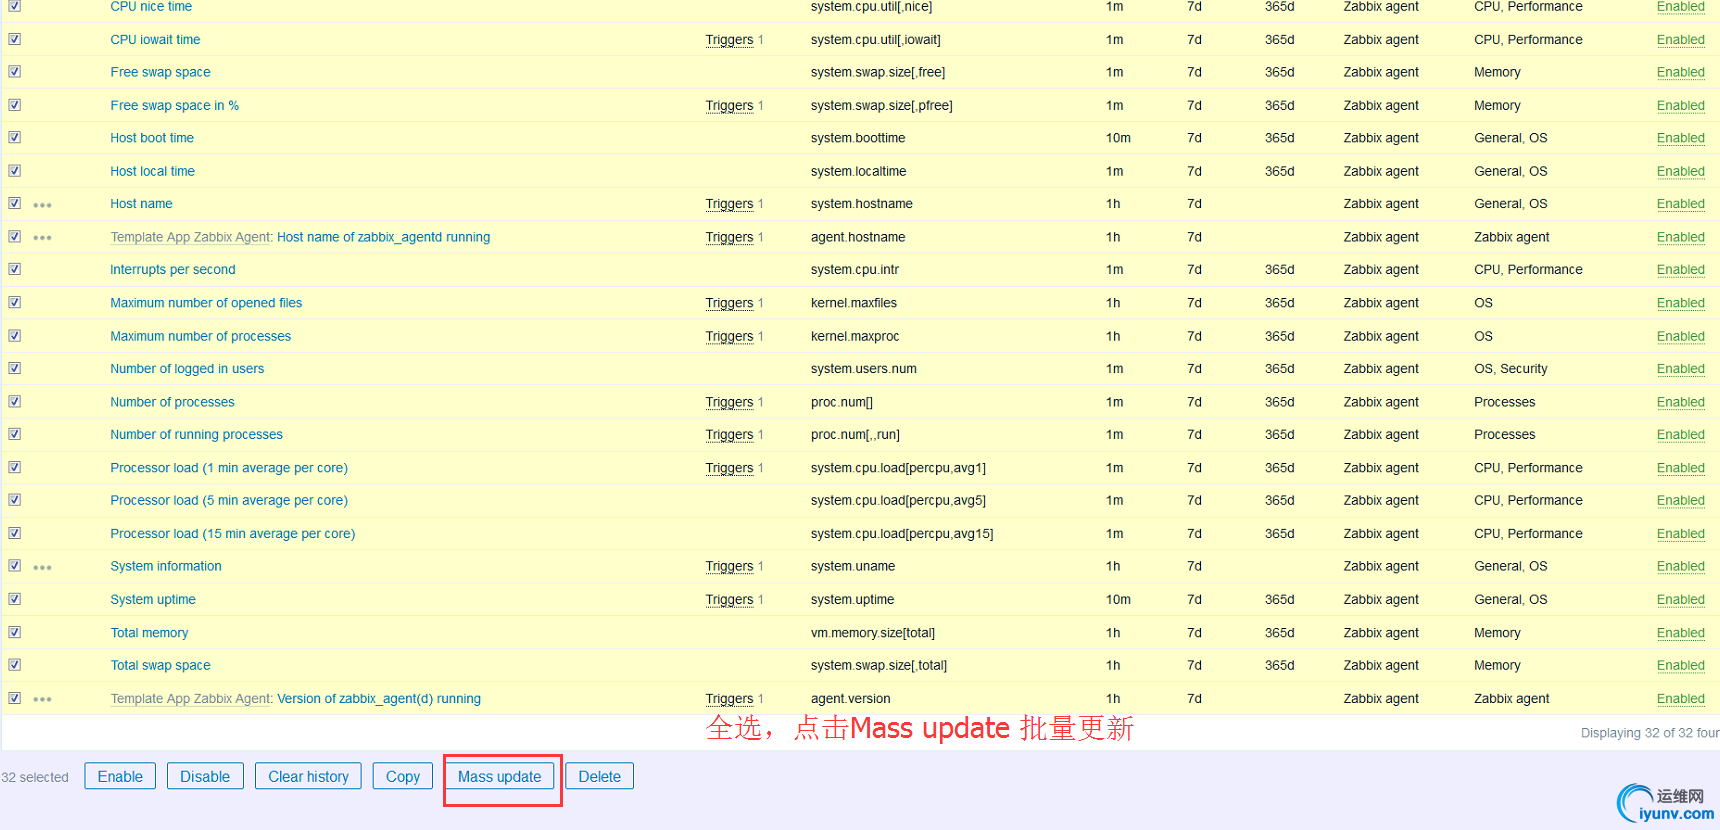
Task: Open the Host name item link
Action: pyautogui.click(x=141, y=204)
